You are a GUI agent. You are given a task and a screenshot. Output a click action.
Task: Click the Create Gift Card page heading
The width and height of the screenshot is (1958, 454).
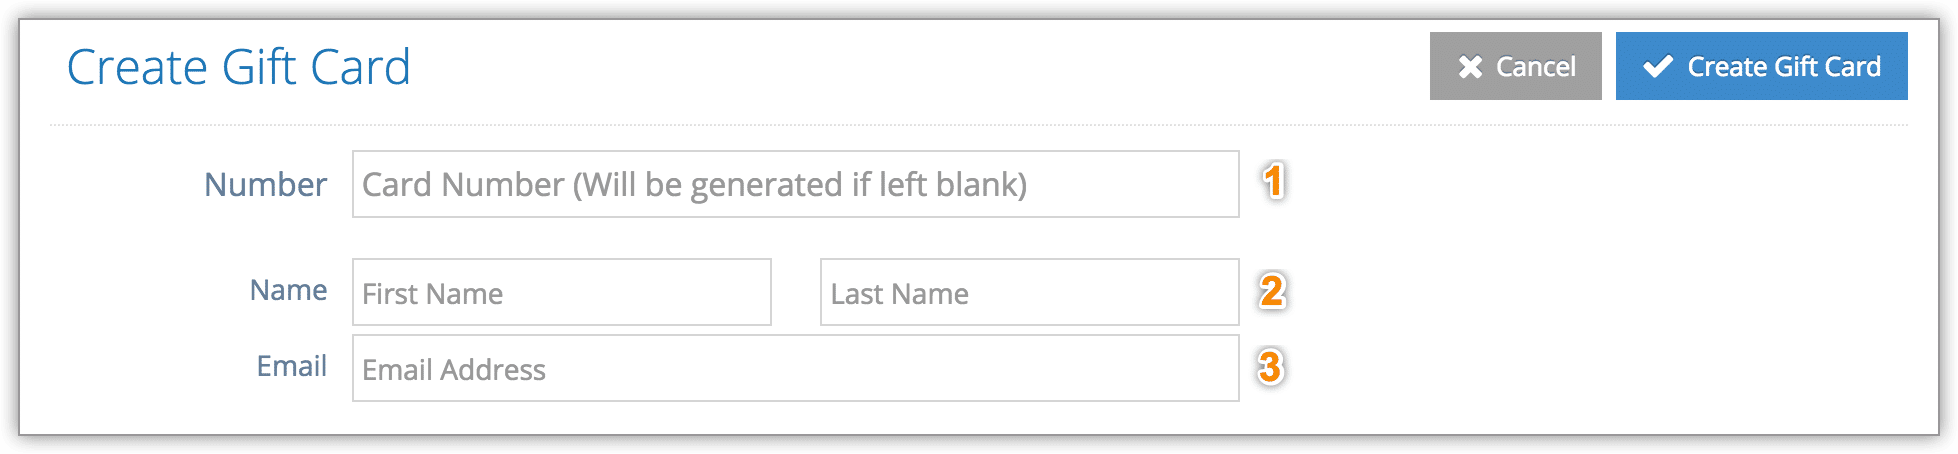(x=238, y=67)
